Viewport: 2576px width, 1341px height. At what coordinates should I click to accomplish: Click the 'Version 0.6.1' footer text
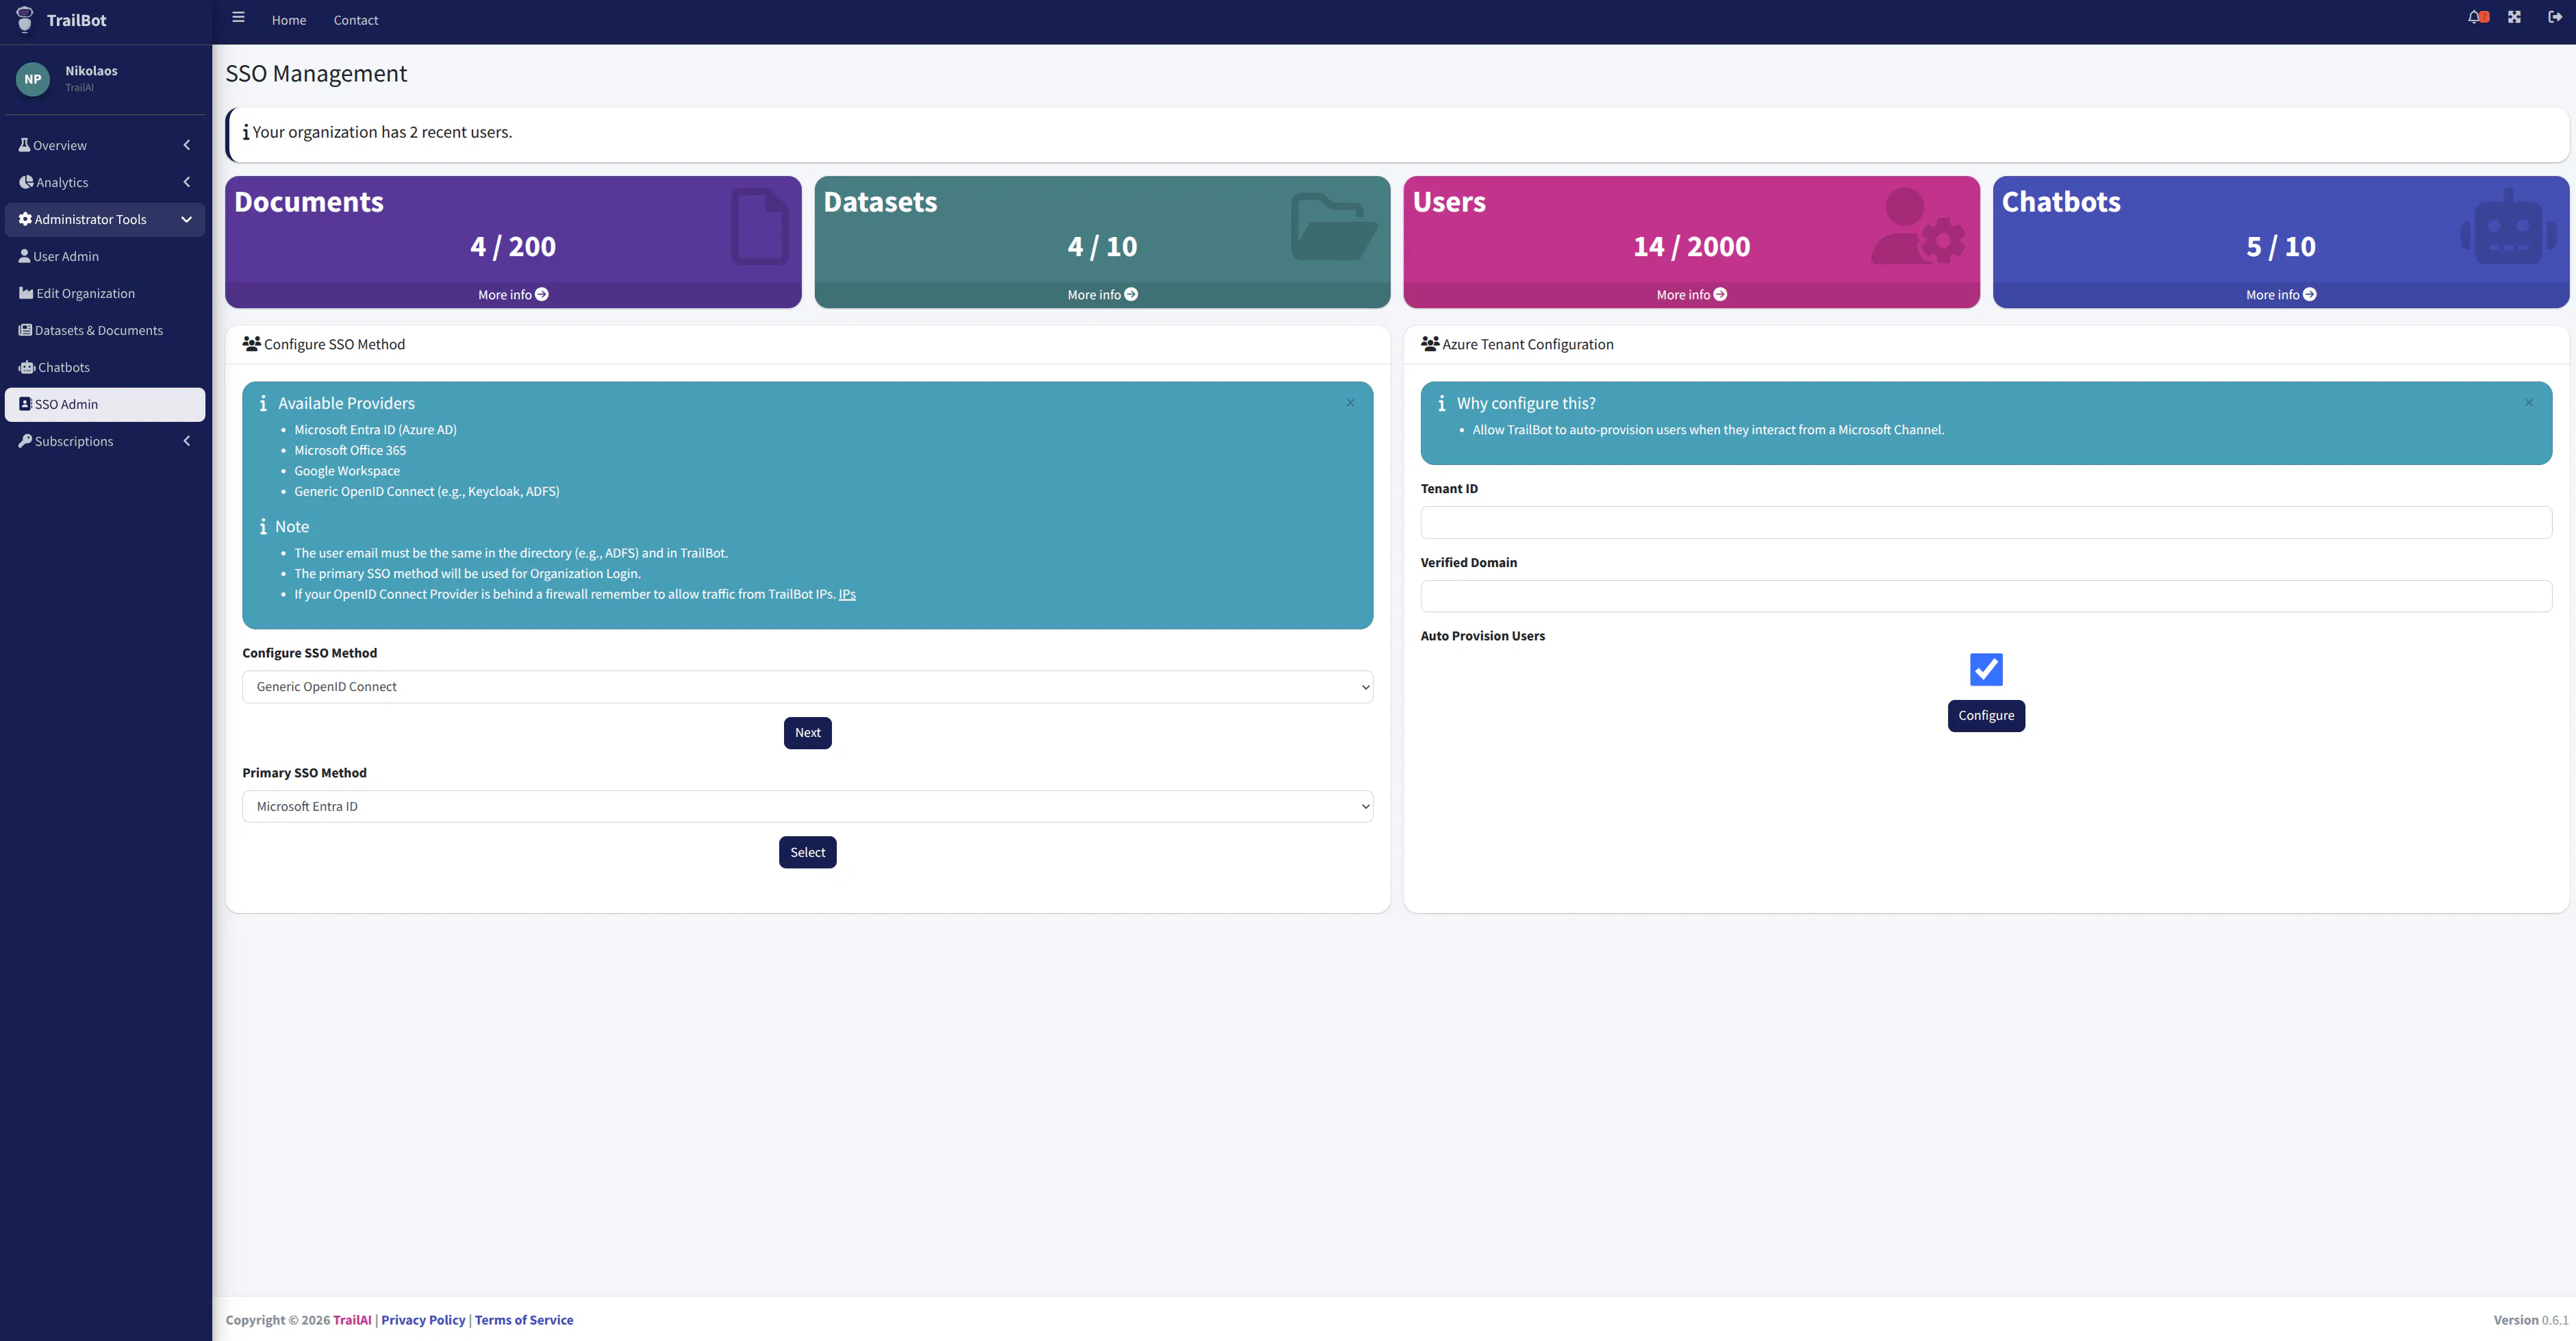(2531, 1320)
